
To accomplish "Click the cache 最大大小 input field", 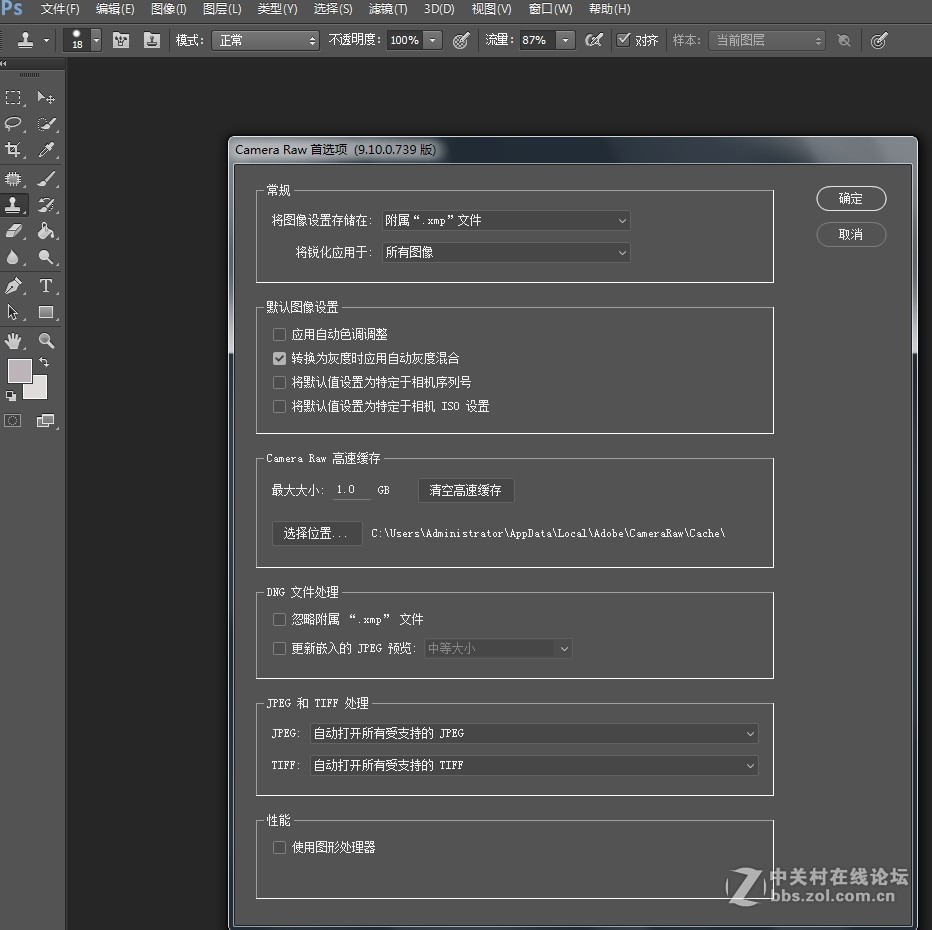I will tap(351, 490).
